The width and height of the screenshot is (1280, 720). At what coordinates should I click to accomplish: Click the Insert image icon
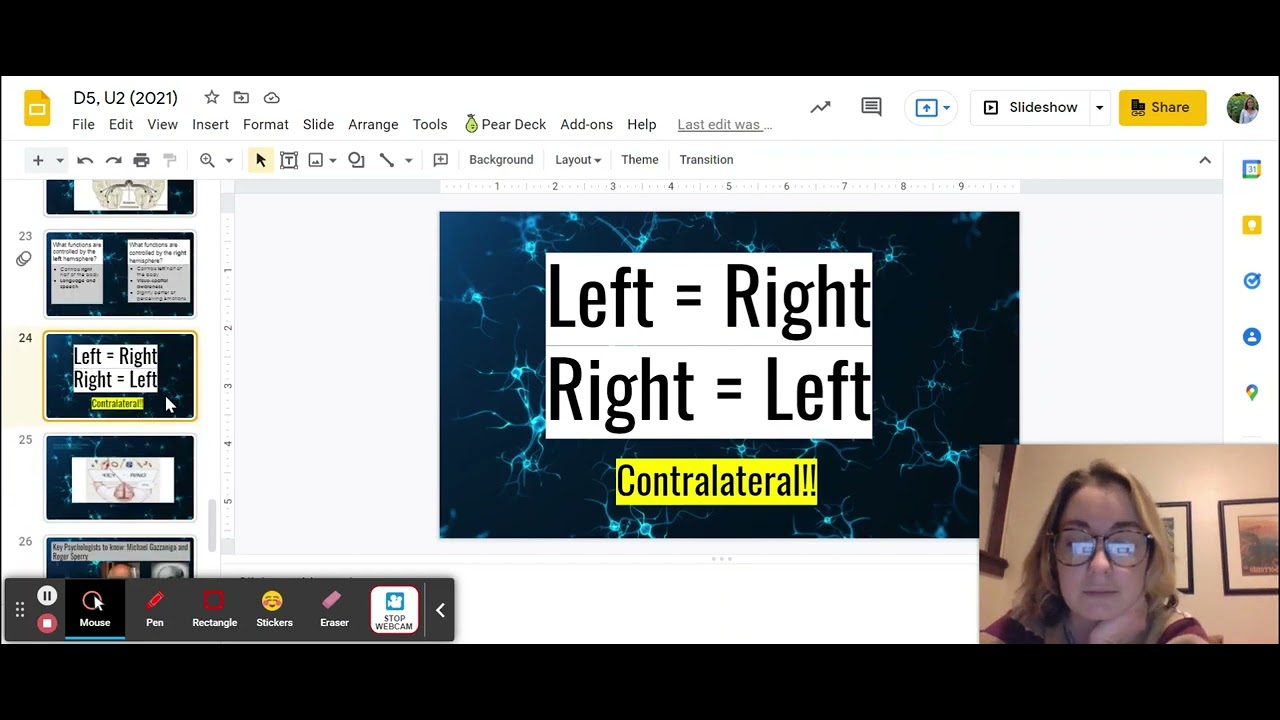(x=316, y=160)
